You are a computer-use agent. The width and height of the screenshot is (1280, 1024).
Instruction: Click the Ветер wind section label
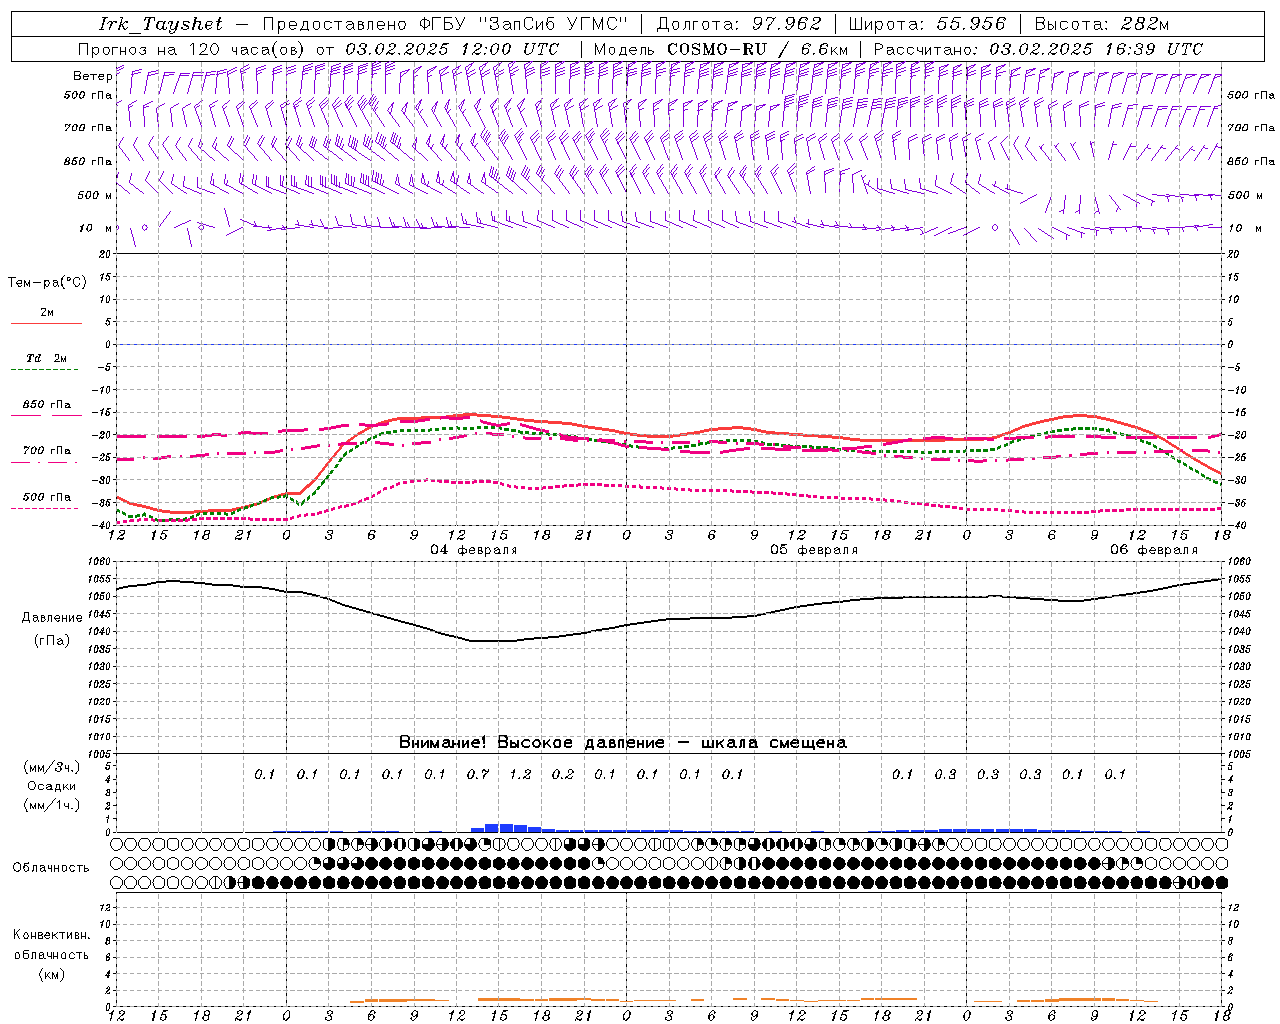92,76
